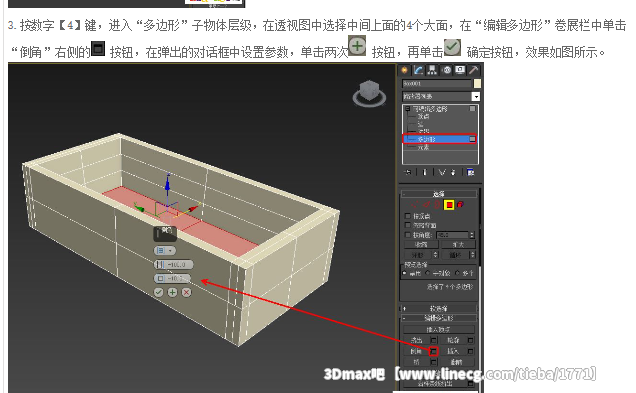
Task: Select the 多边形 level in modifier stack
Action: 440,139
